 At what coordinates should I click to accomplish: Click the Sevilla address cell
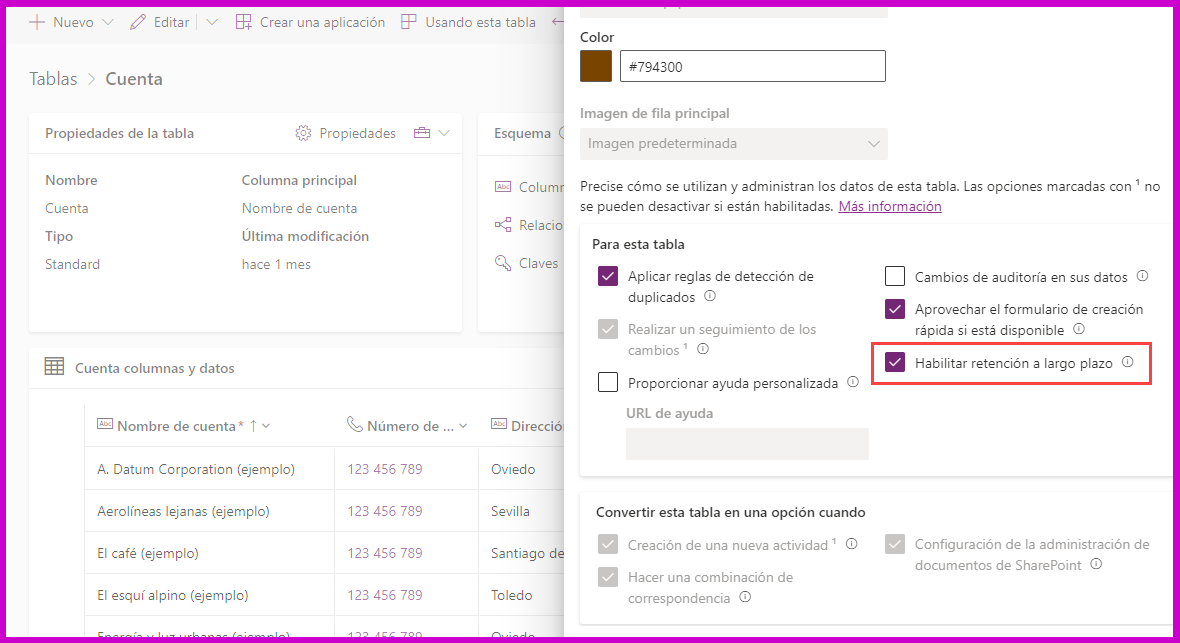(510, 511)
